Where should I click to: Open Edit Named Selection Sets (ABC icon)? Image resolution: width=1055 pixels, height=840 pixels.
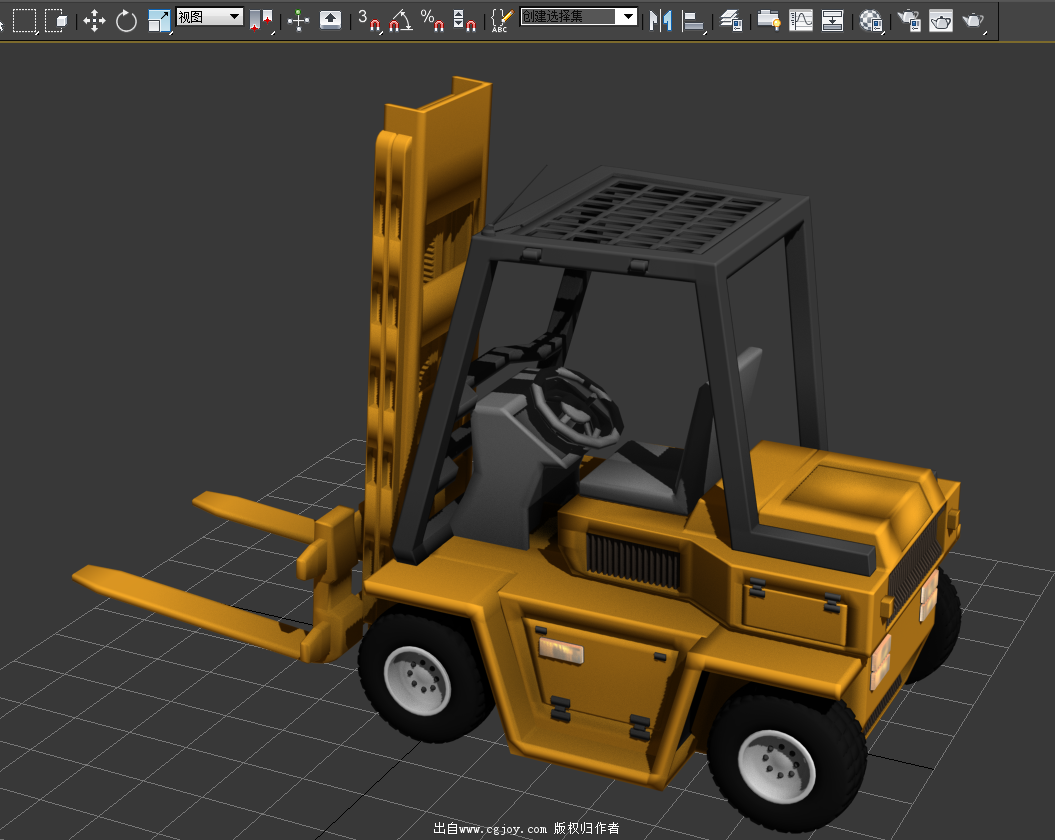[502, 20]
